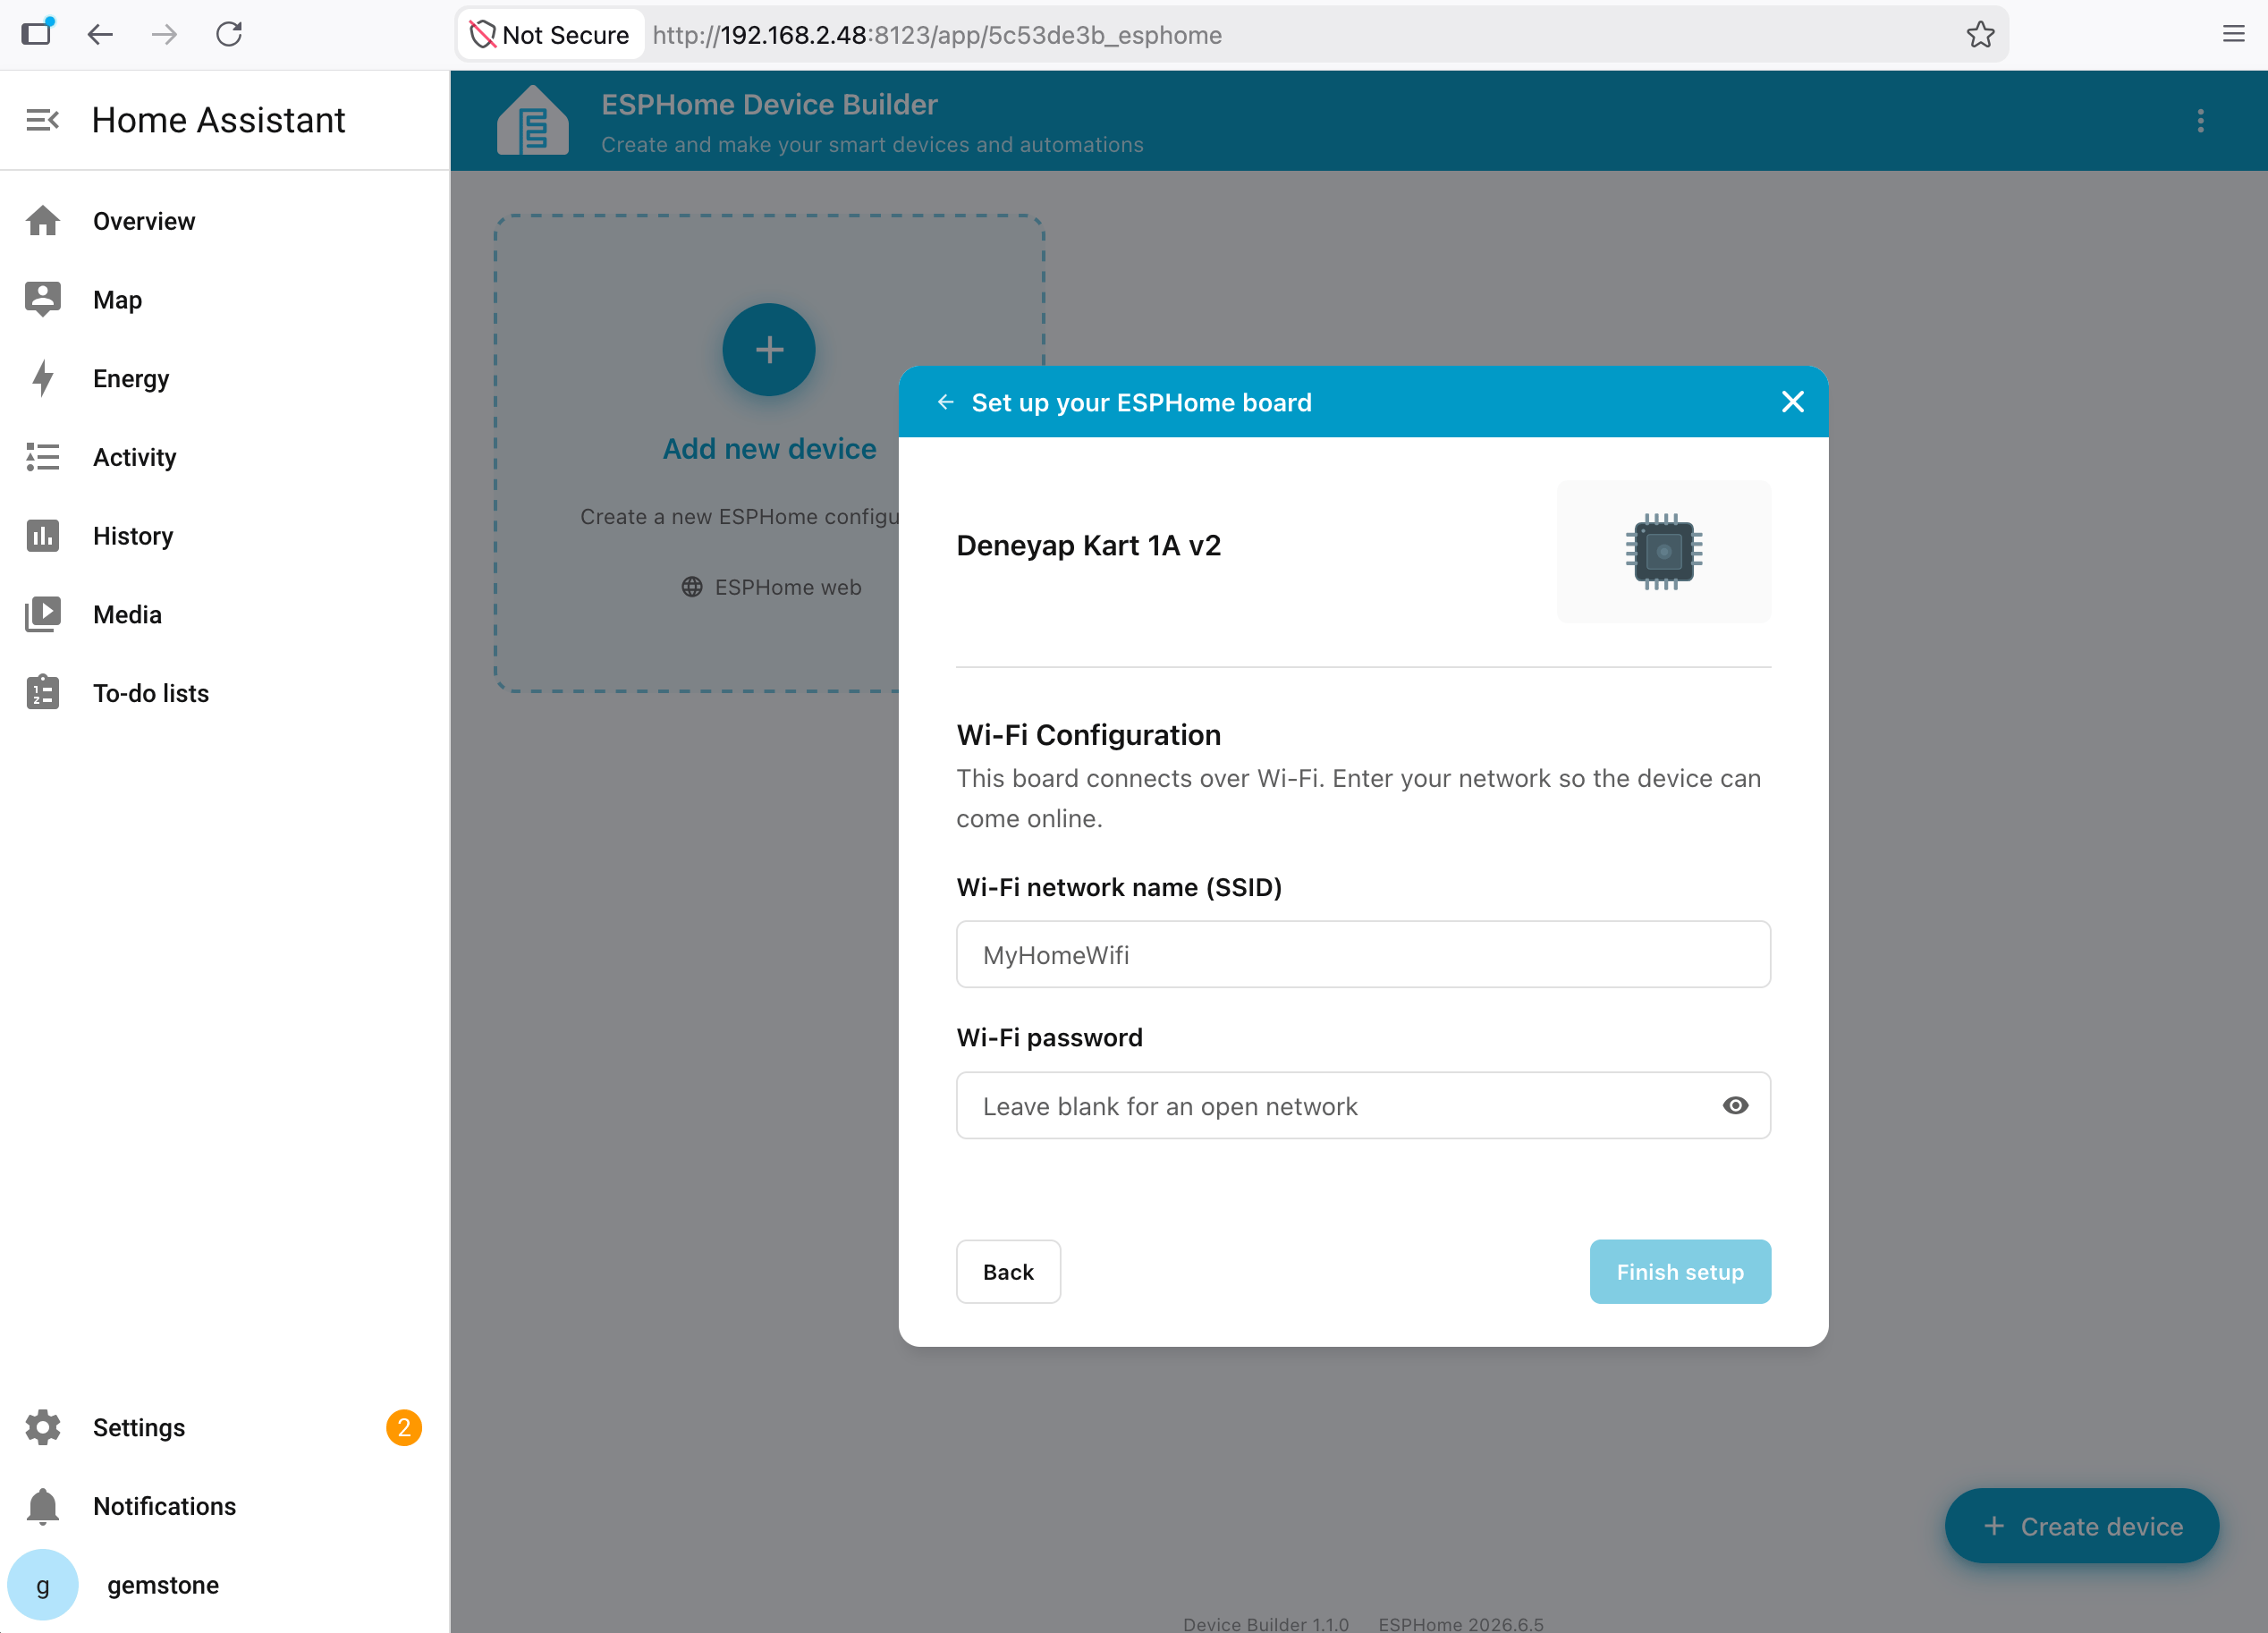Click the round plus Add new device button
This screenshot has height=1633, width=2268.
[x=769, y=350]
